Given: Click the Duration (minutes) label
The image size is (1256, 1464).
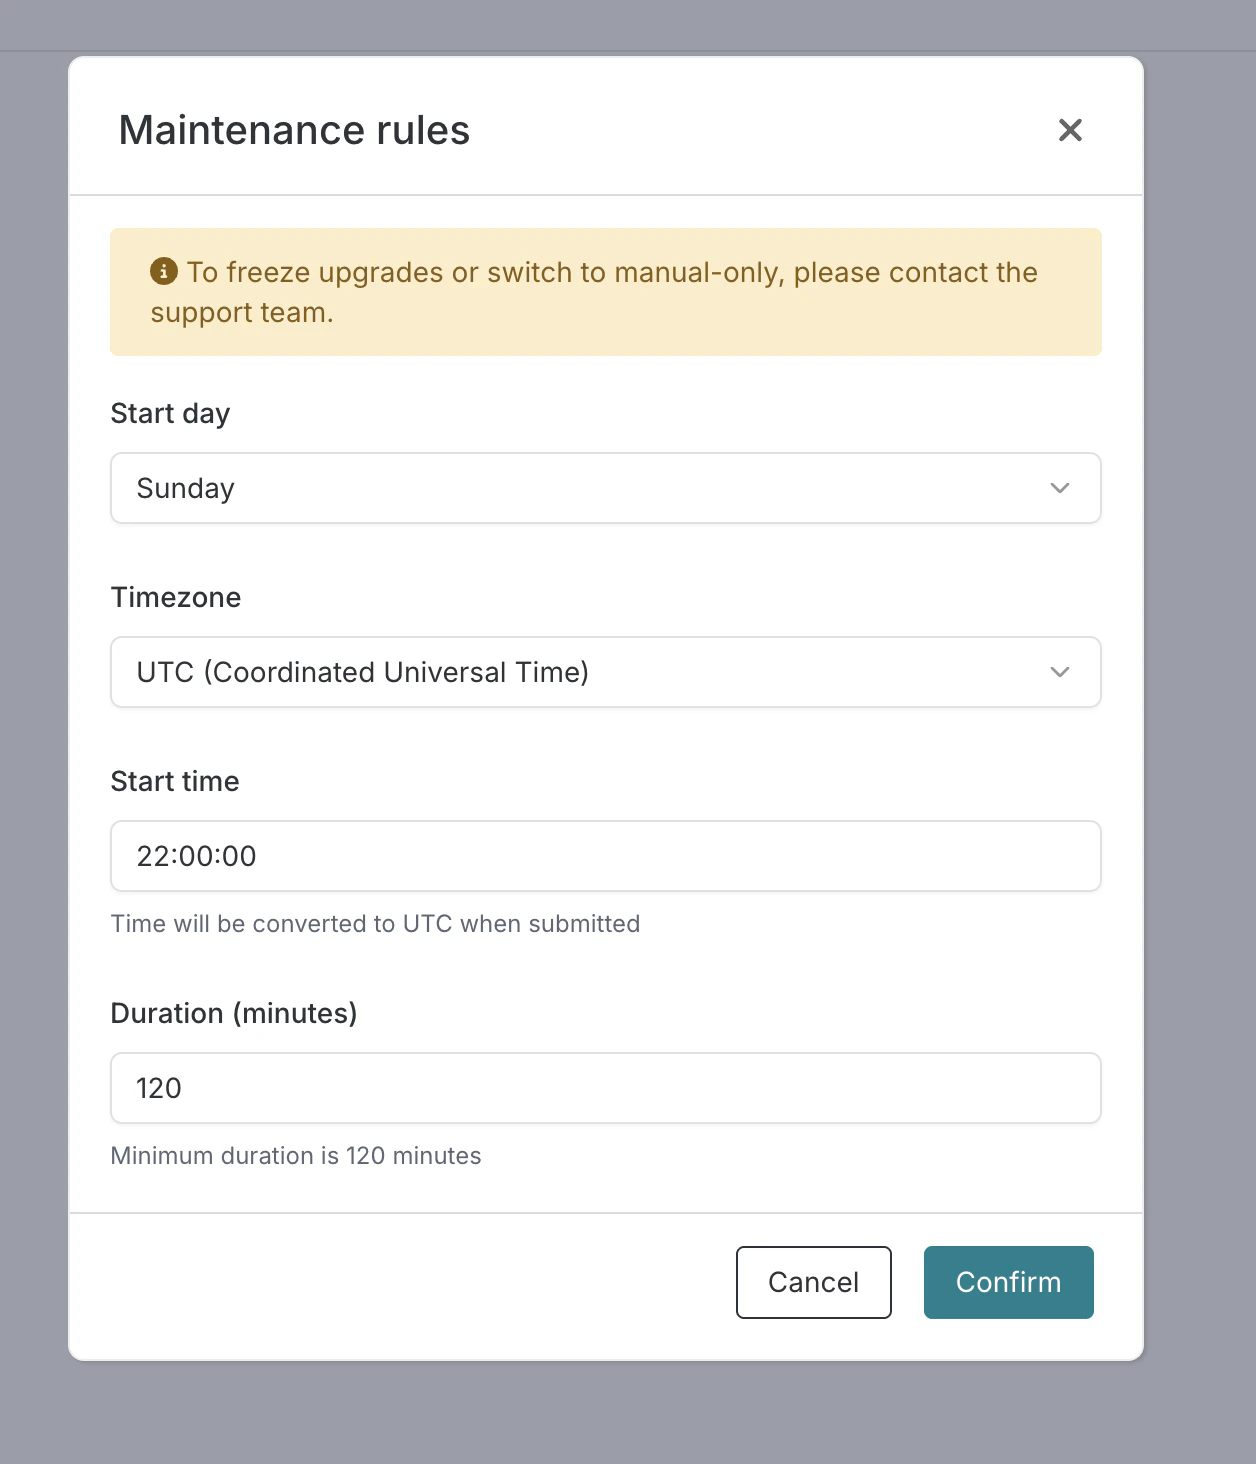Looking at the screenshot, I should (x=234, y=1013).
